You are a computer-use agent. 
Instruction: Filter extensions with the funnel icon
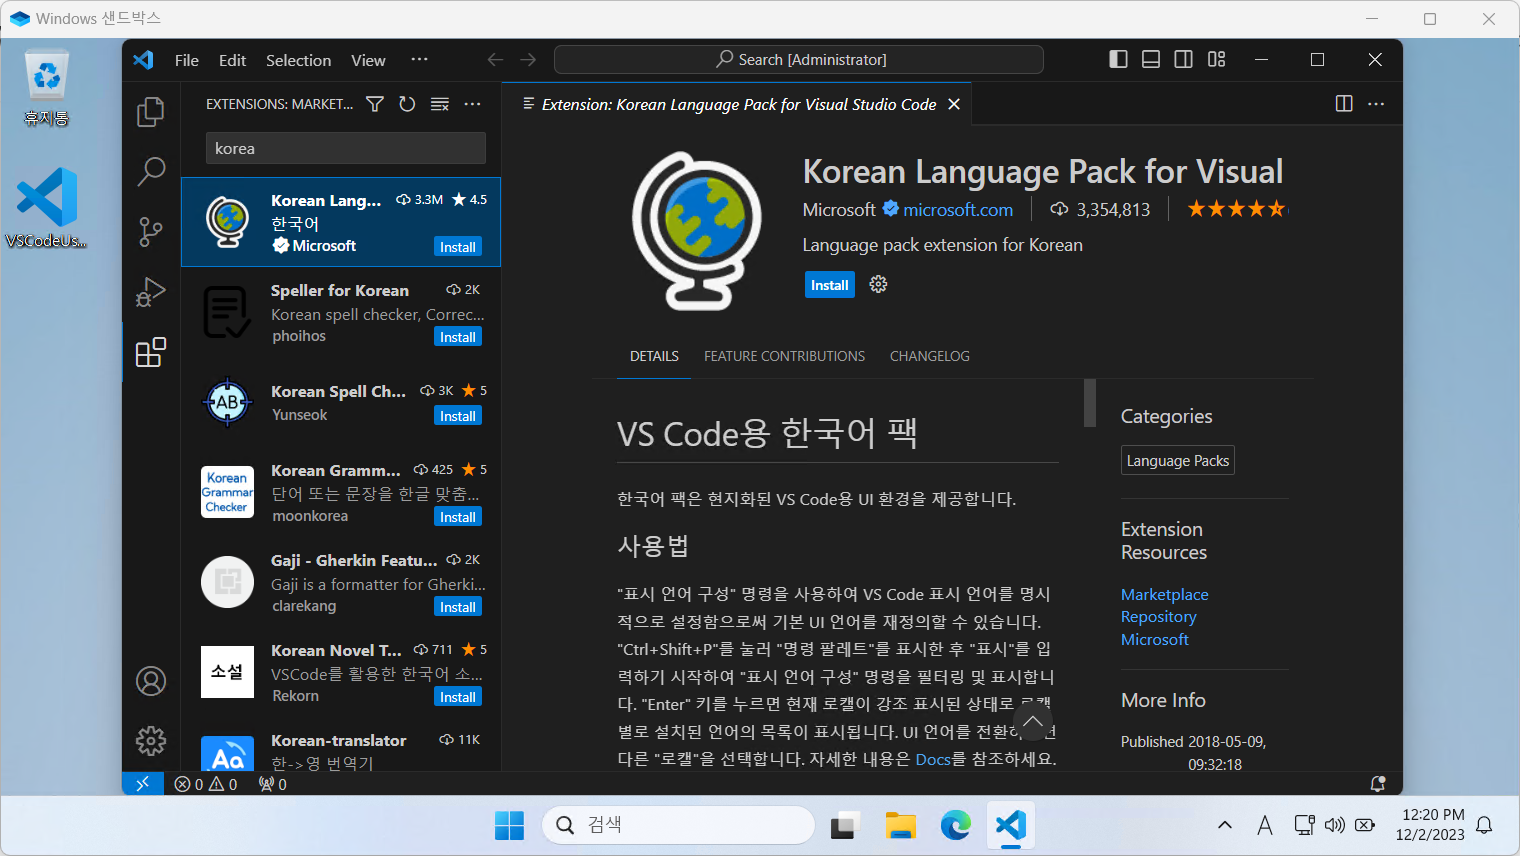pyautogui.click(x=375, y=104)
